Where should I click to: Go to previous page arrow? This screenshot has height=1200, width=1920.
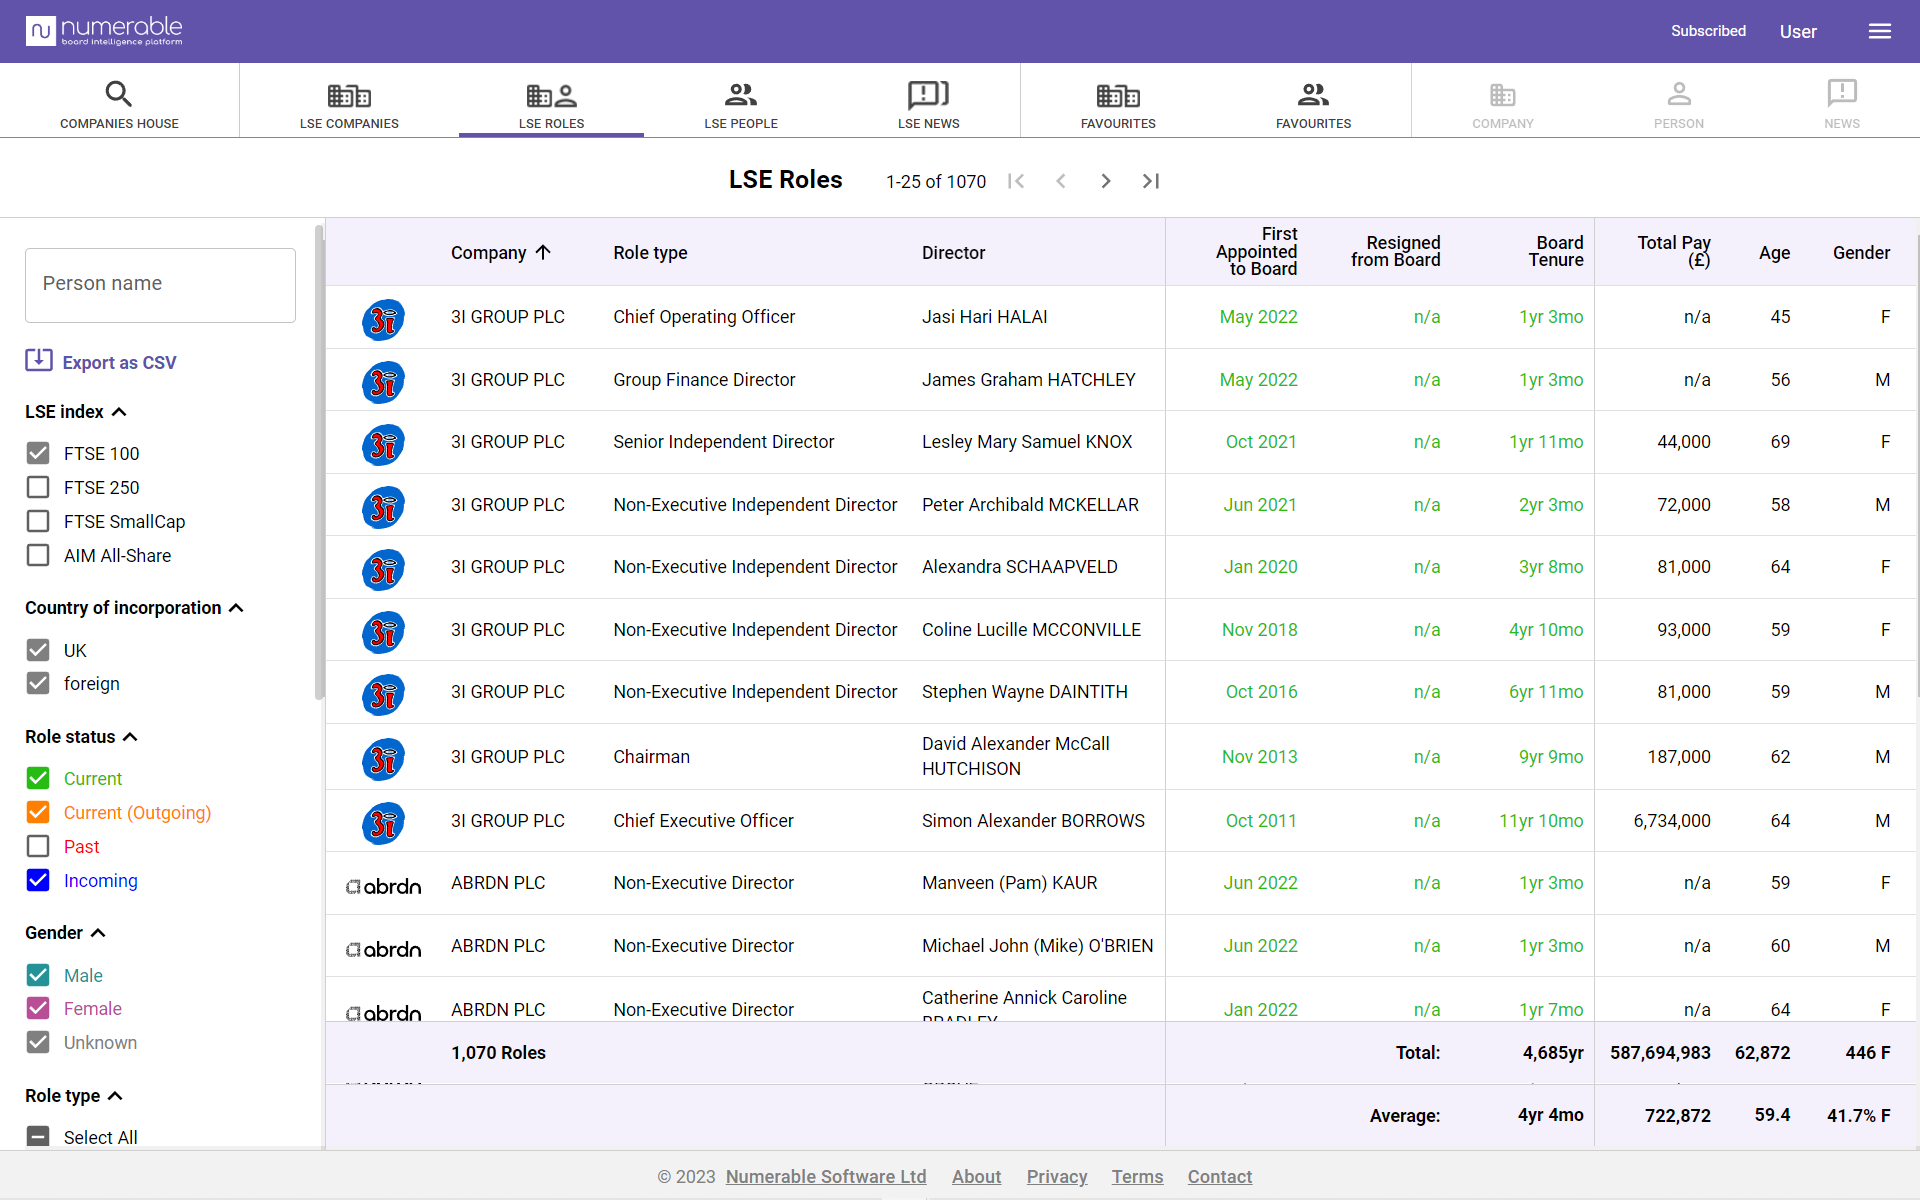click(x=1061, y=181)
